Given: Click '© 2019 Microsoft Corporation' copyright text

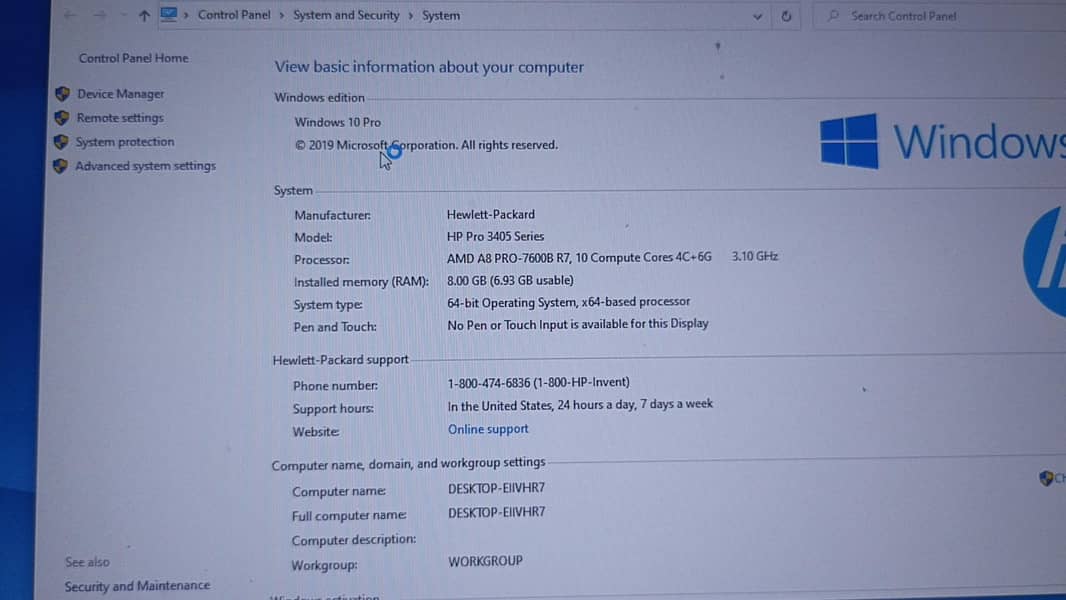Looking at the screenshot, I should click(426, 145).
